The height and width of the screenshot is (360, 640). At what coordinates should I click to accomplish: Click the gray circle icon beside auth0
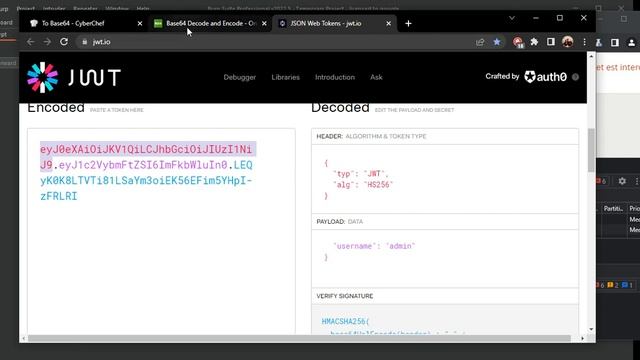point(576,77)
